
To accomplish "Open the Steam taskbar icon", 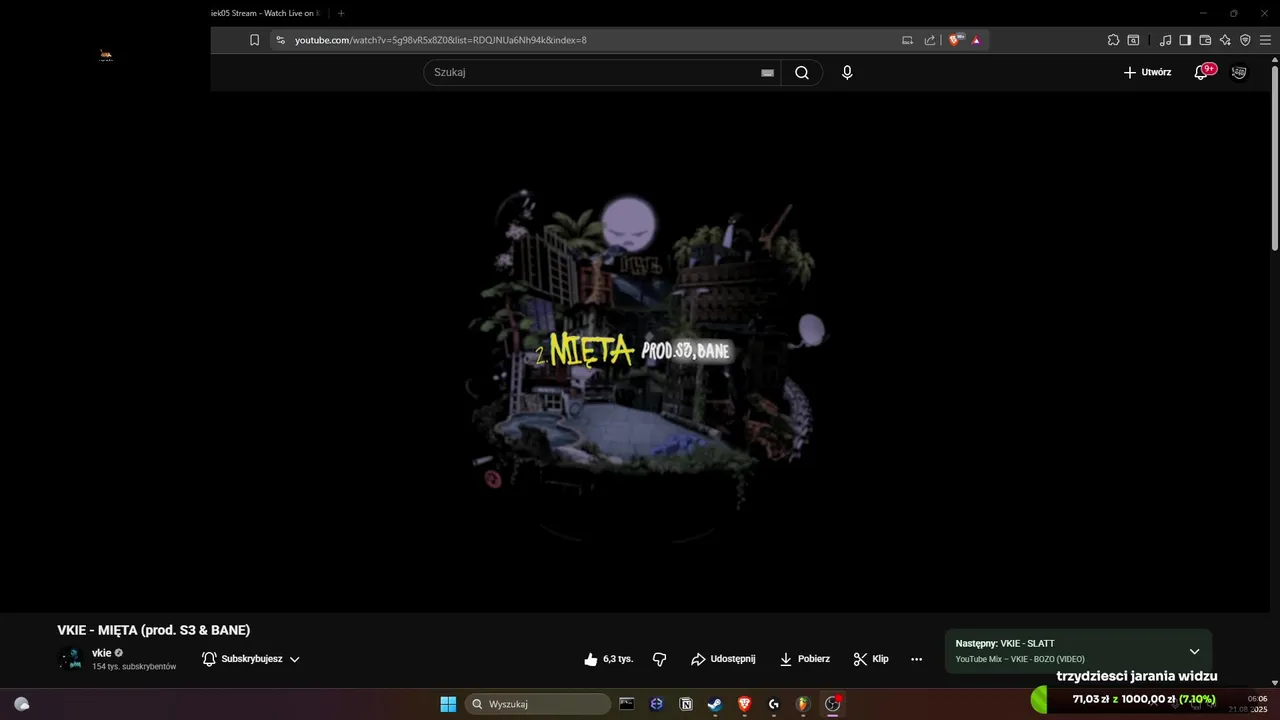I will pyautogui.click(x=715, y=704).
